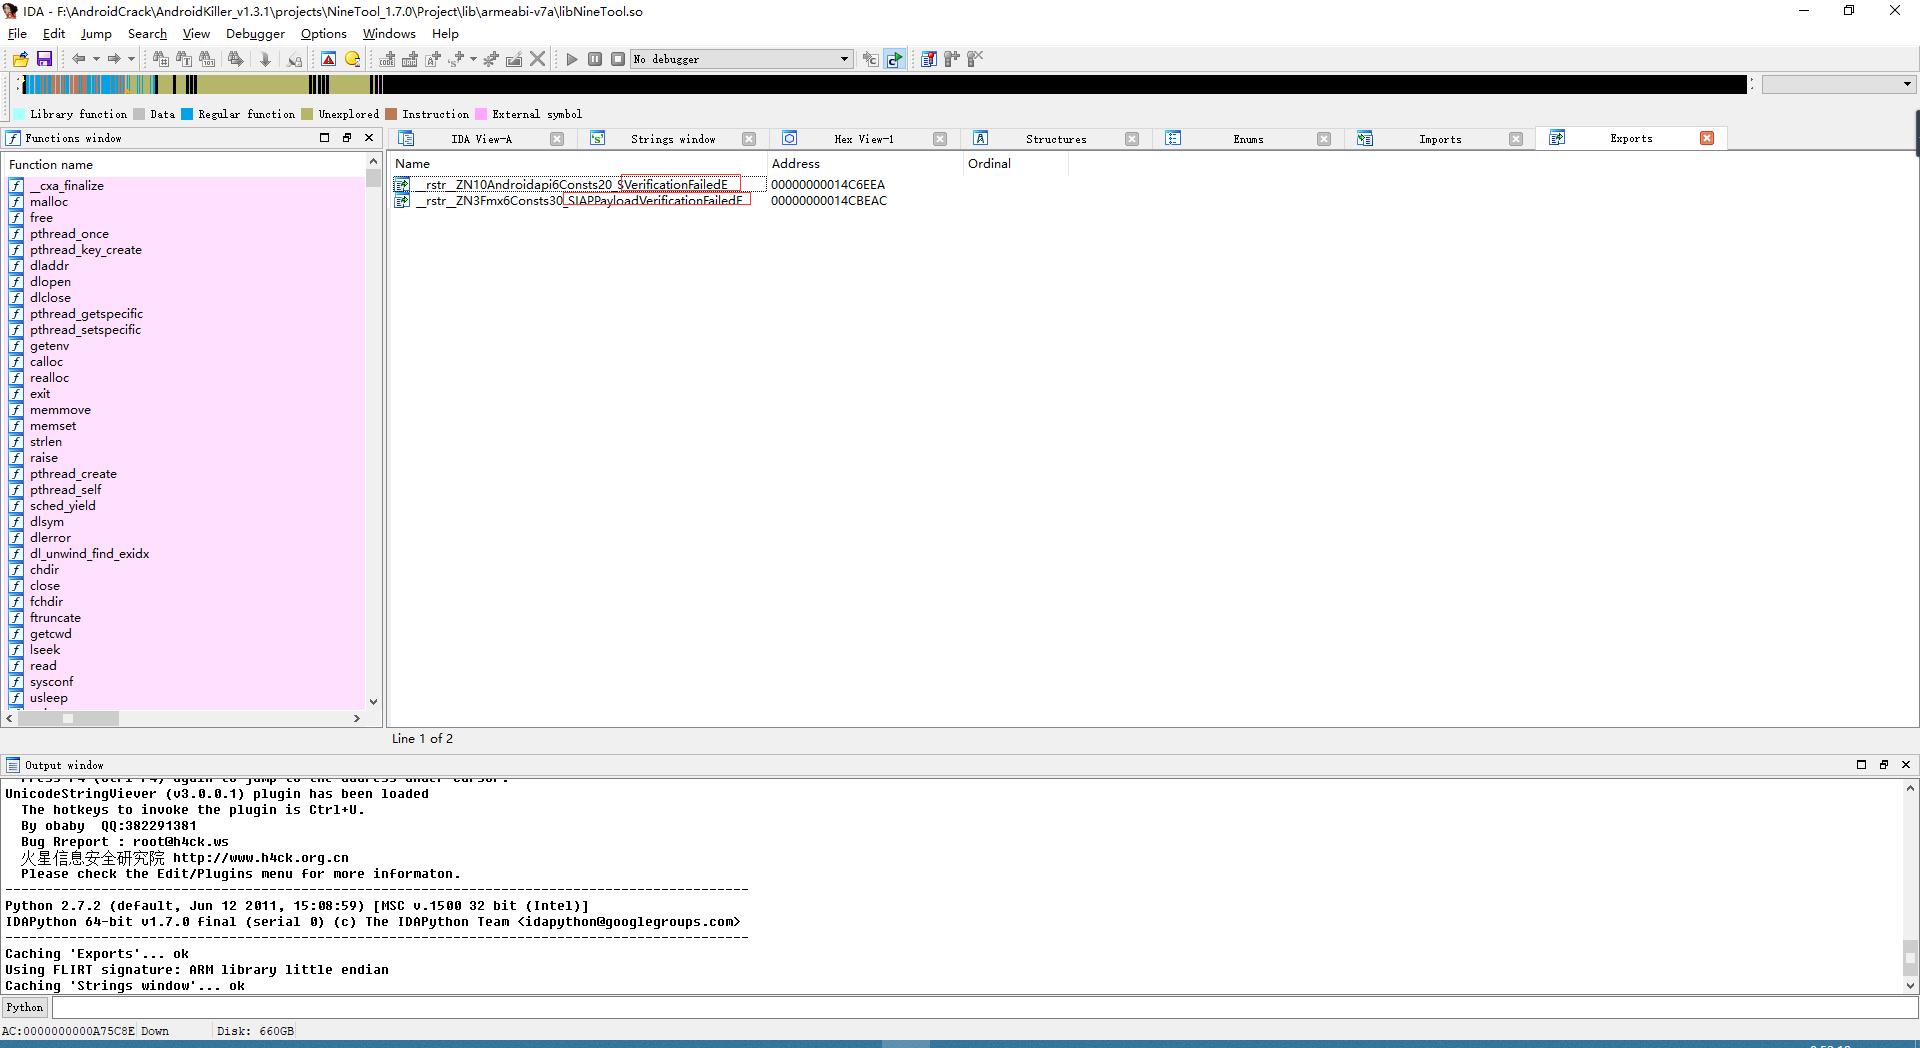1920x1048 pixels.
Task: Close the Exports tab
Action: [x=1707, y=138]
